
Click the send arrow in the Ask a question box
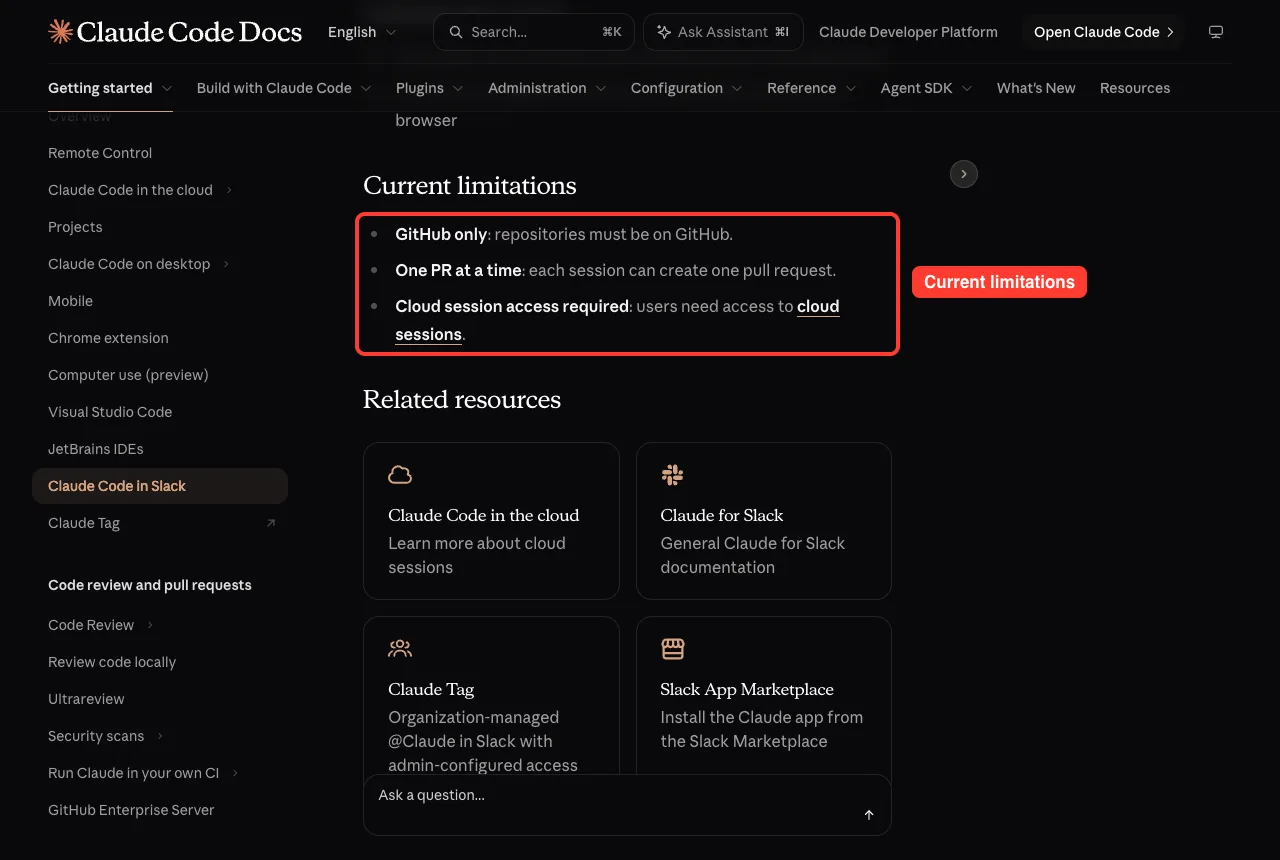coord(869,815)
